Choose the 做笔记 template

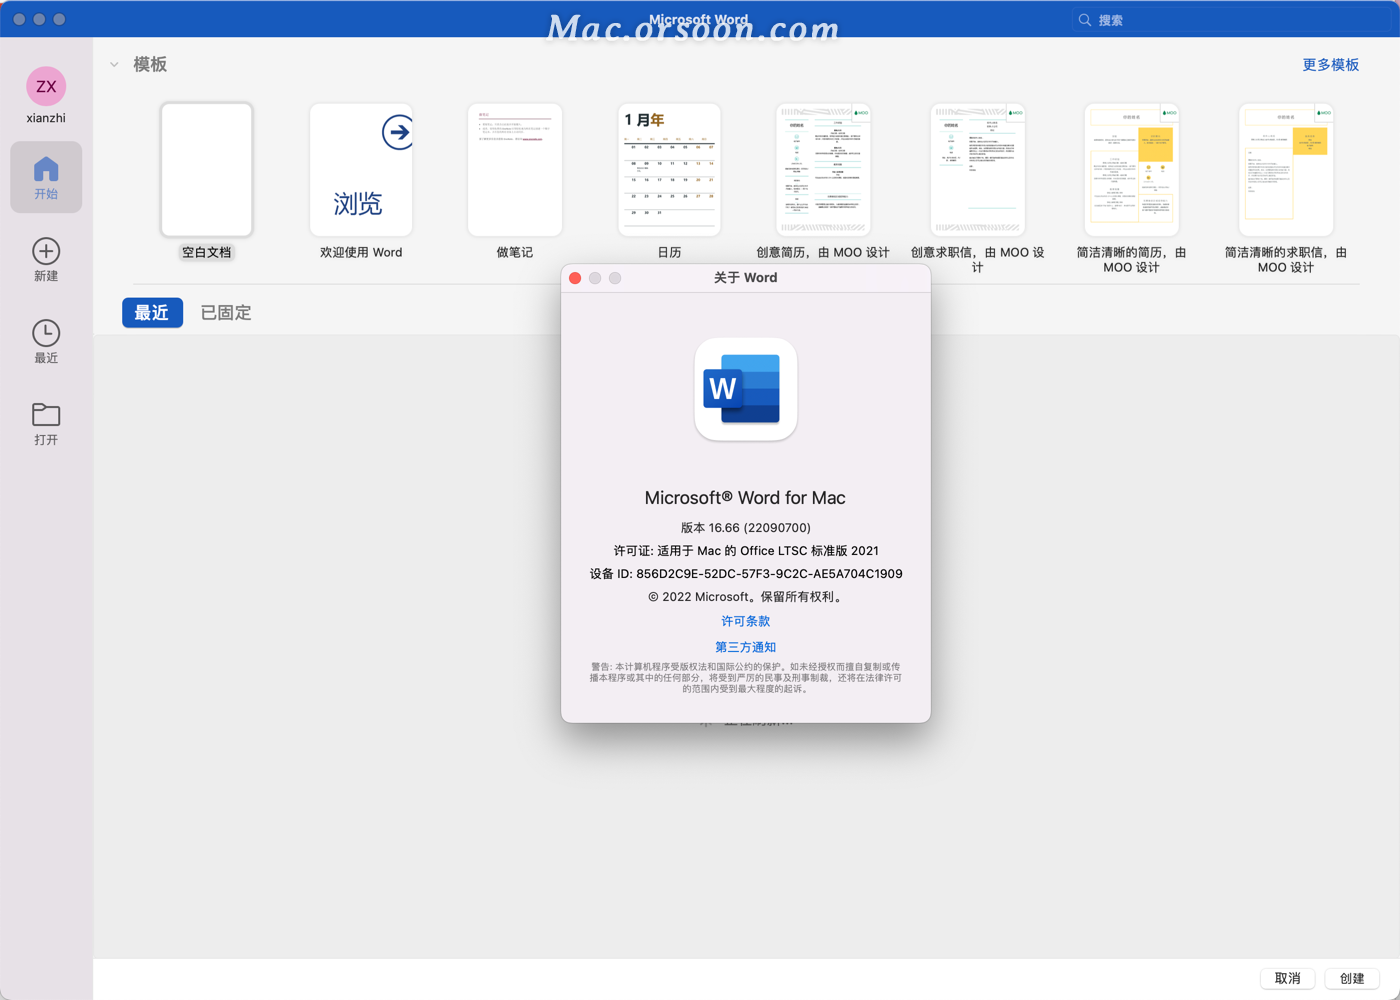pos(515,170)
